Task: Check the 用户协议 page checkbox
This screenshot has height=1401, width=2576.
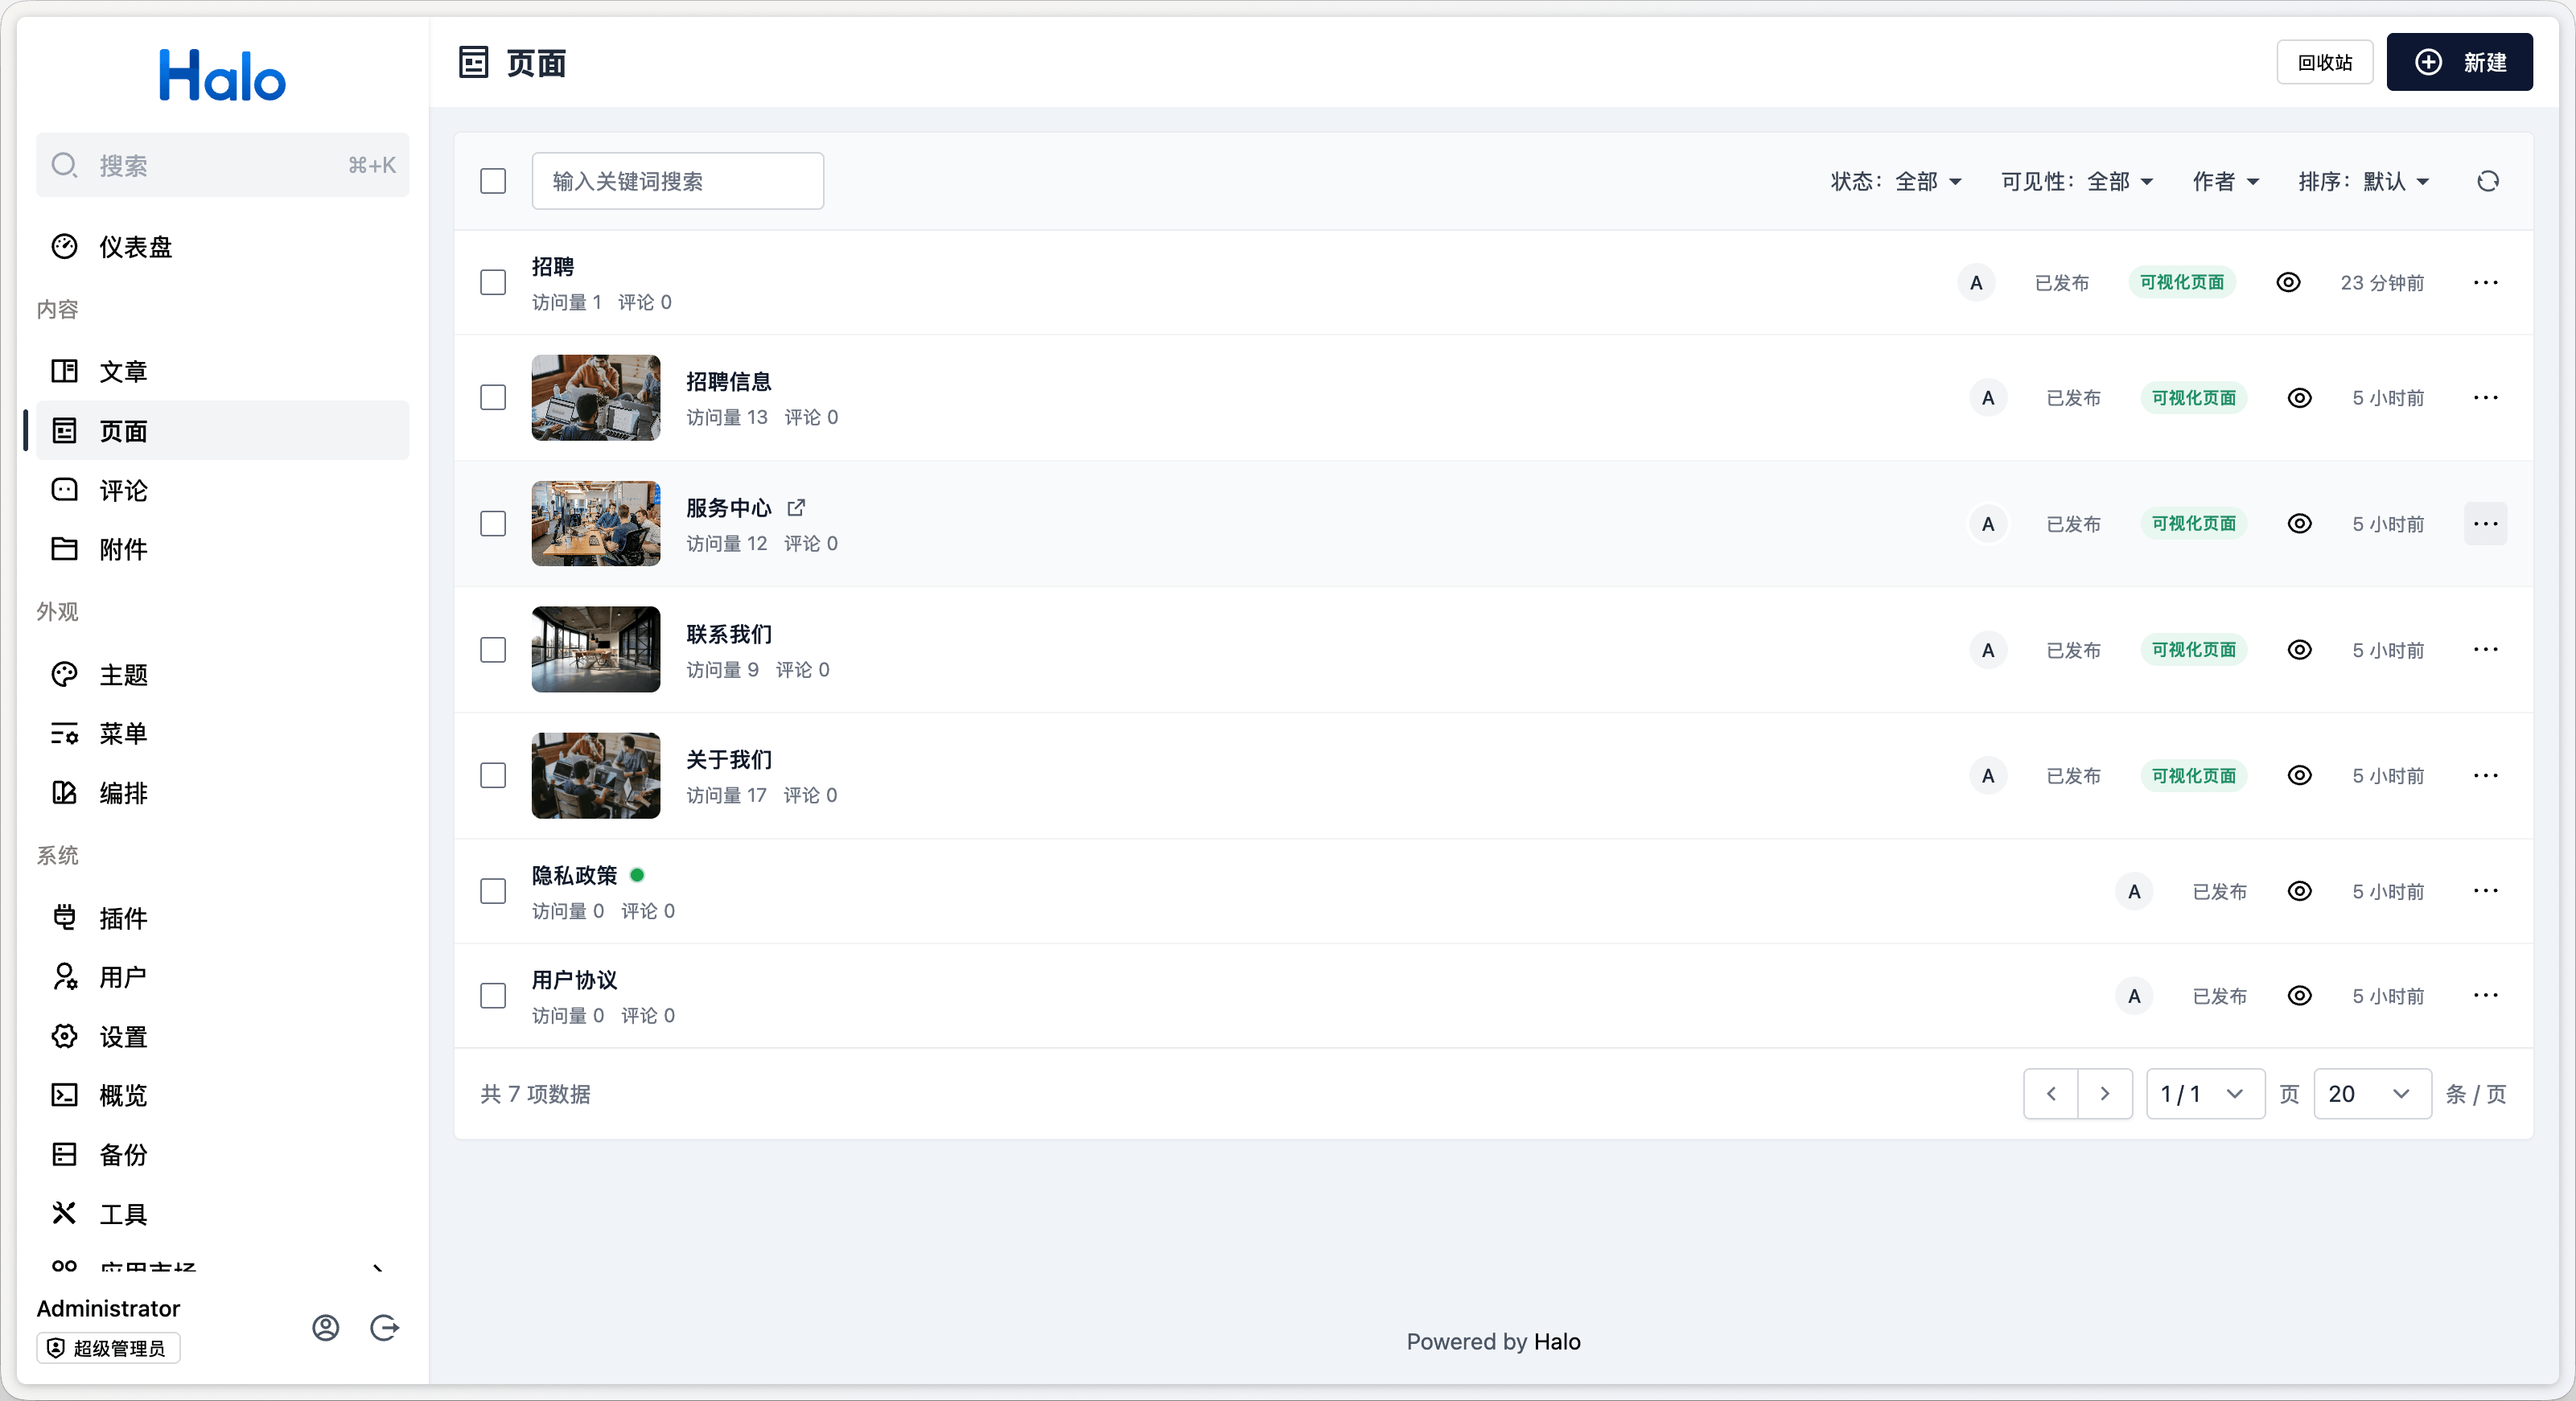Action: tap(493, 996)
